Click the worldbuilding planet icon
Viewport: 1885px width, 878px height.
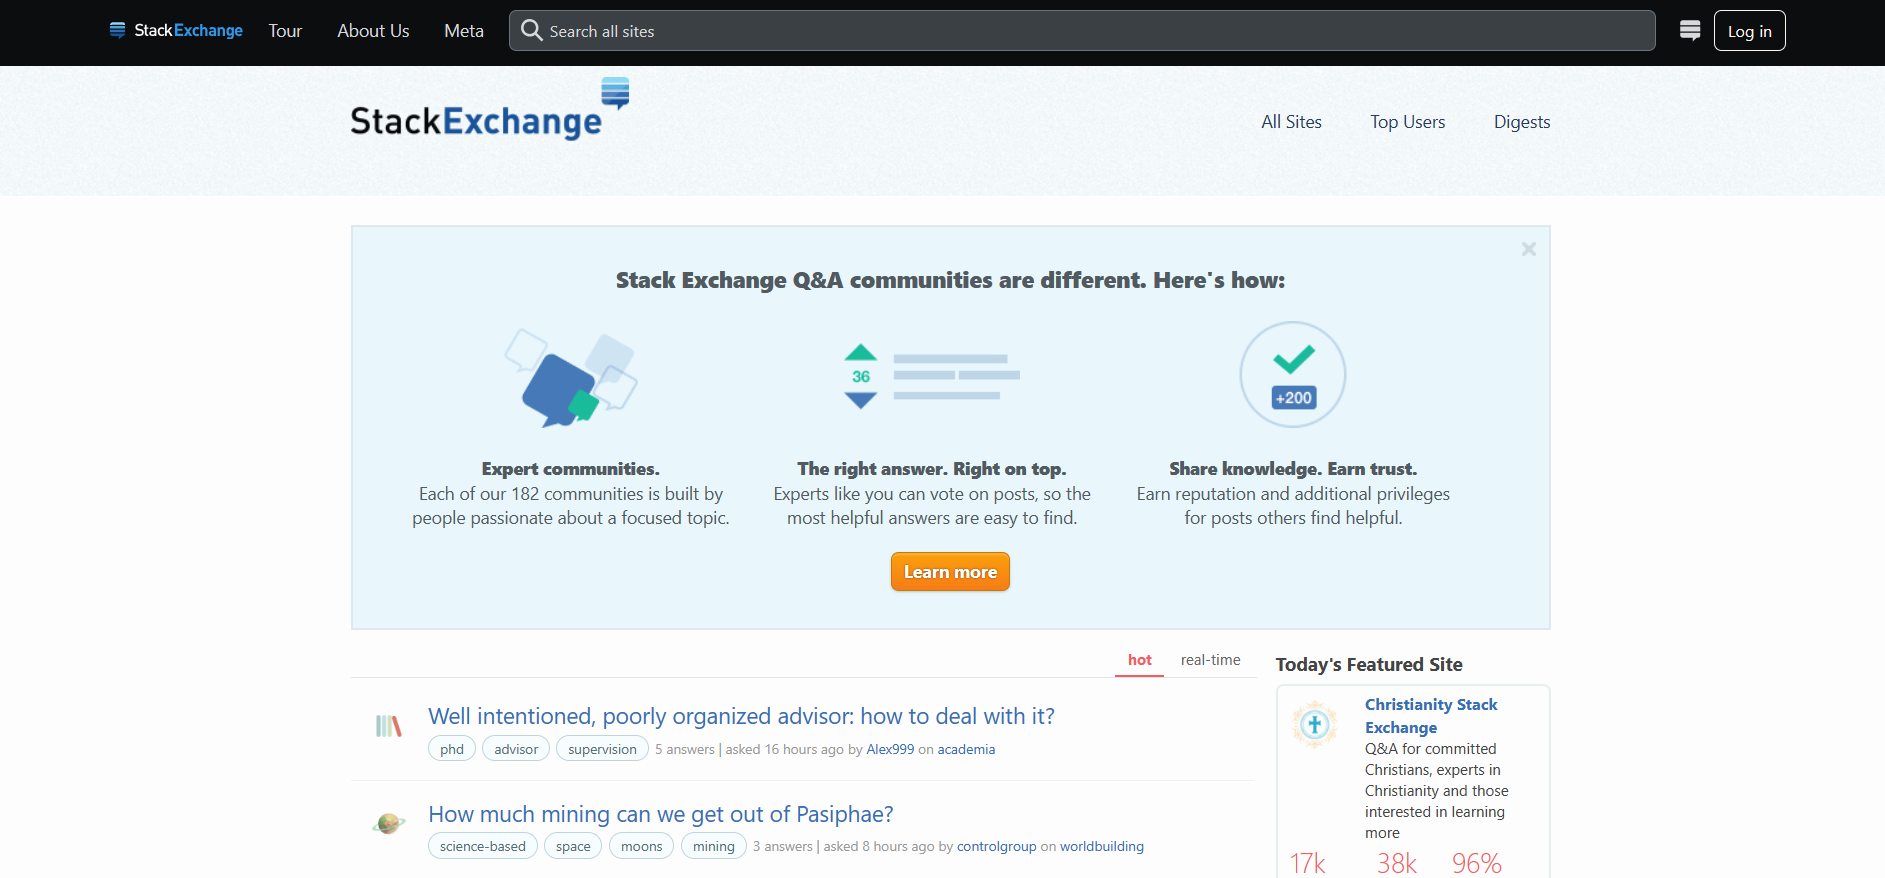click(388, 824)
